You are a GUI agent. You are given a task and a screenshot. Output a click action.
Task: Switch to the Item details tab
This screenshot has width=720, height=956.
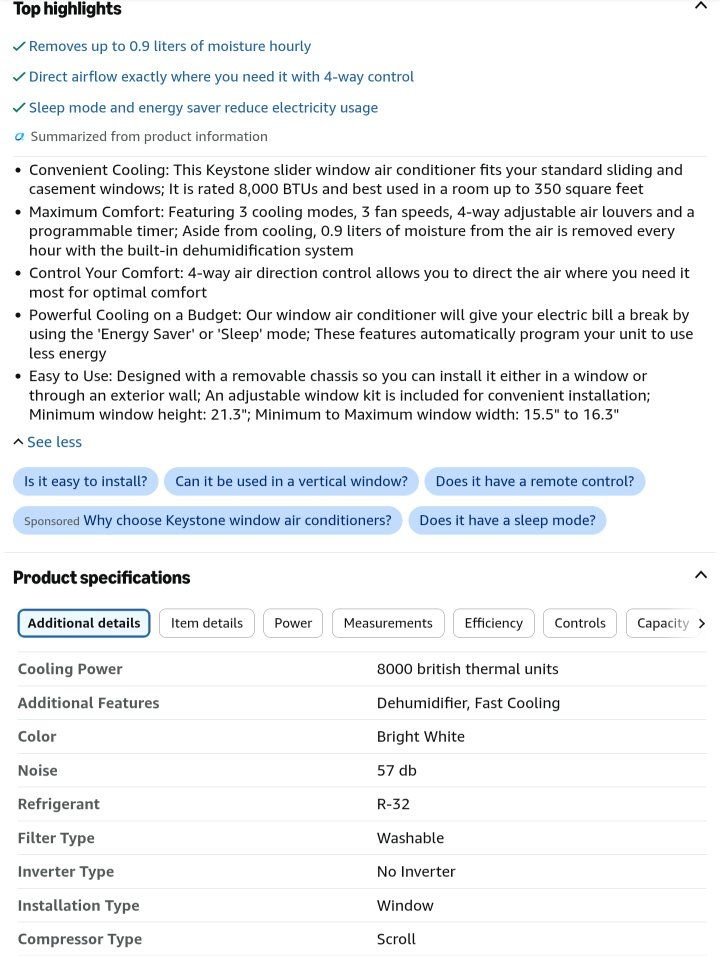coord(207,623)
